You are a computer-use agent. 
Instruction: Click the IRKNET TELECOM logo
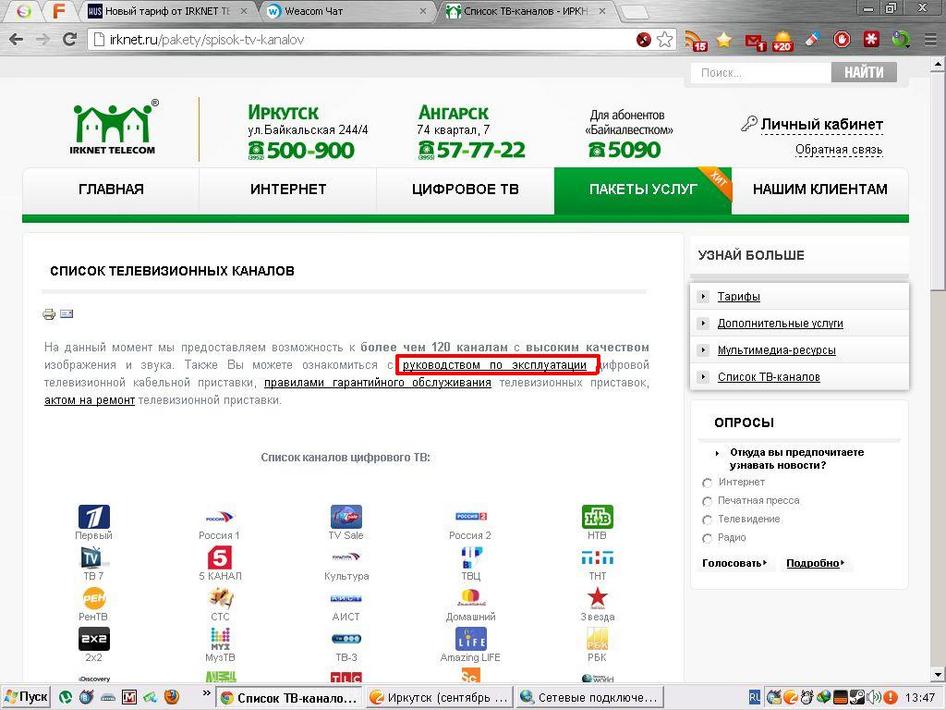pos(113,128)
